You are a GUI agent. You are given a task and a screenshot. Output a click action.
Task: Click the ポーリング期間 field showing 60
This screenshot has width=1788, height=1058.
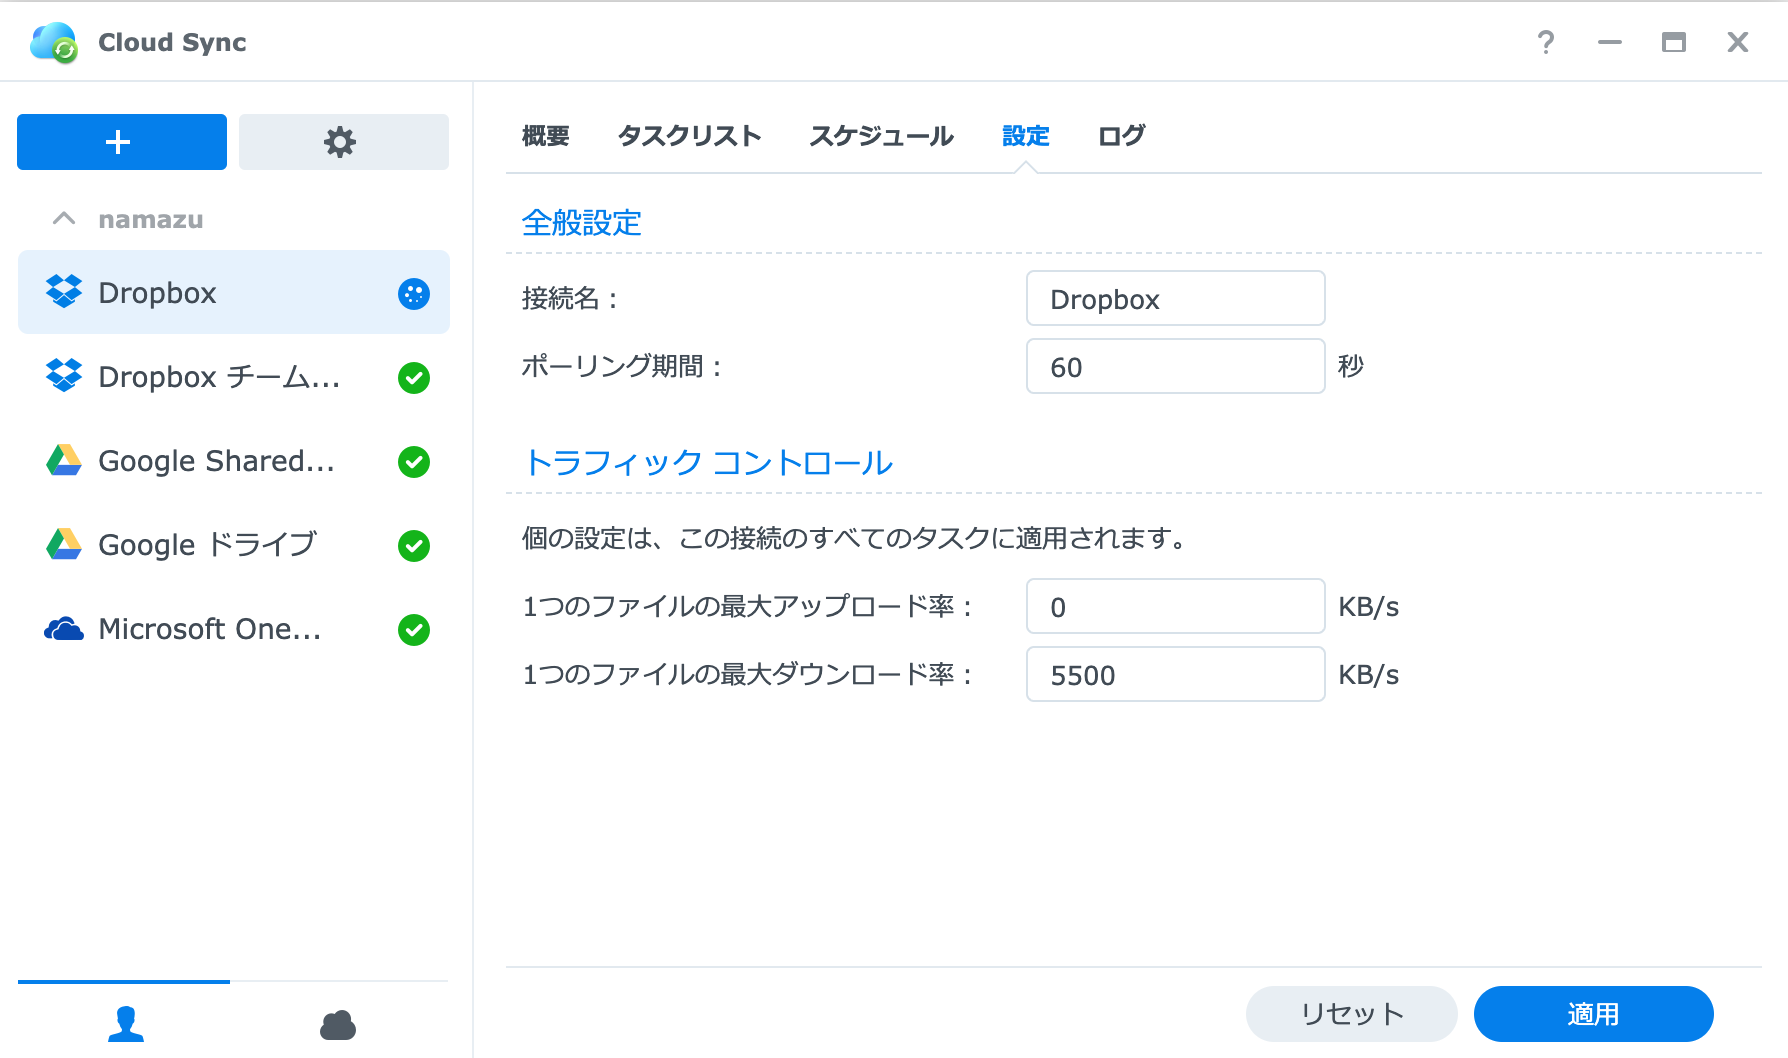[x=1175, y=367]
